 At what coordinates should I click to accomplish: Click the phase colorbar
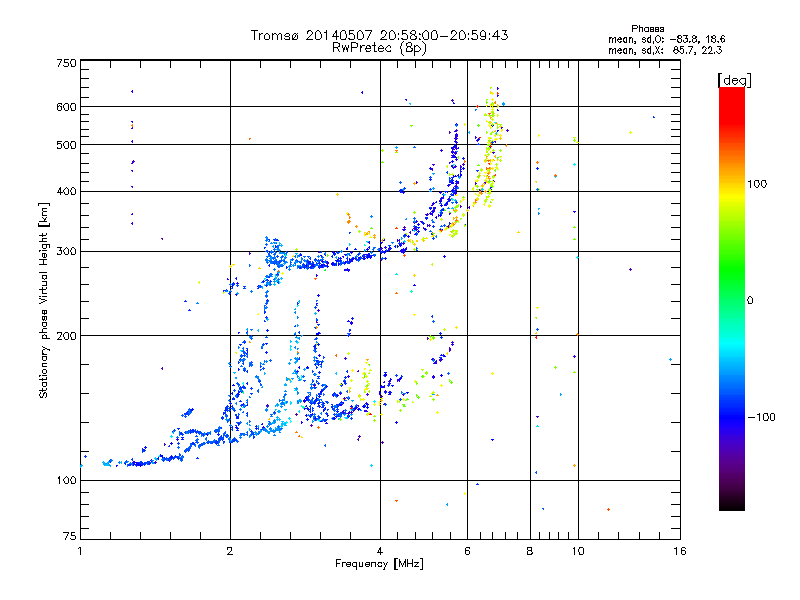[x=732, y=298]
